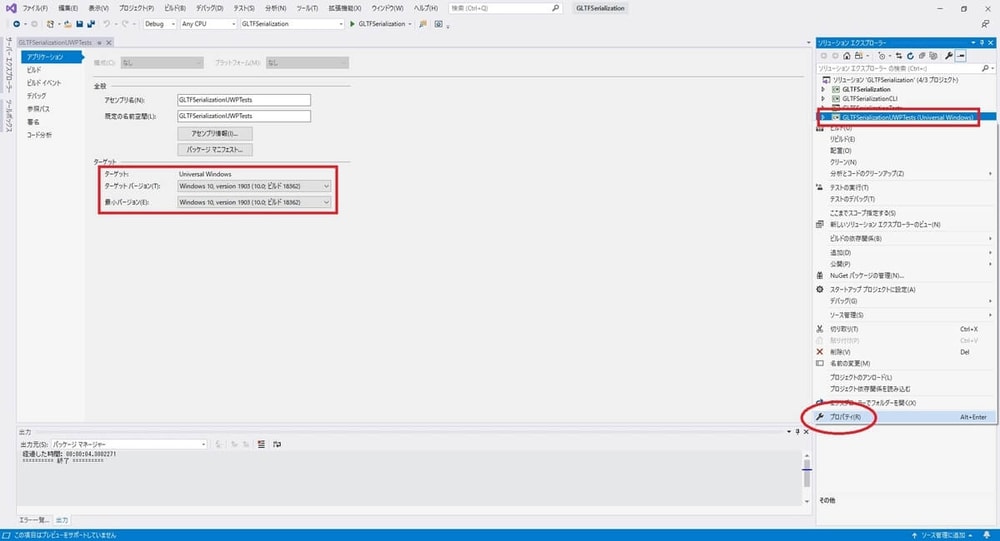Viewport: 1000px width, 541px height.
Task: Click the Visual Studio logo icon
Action: coord(10,8)
